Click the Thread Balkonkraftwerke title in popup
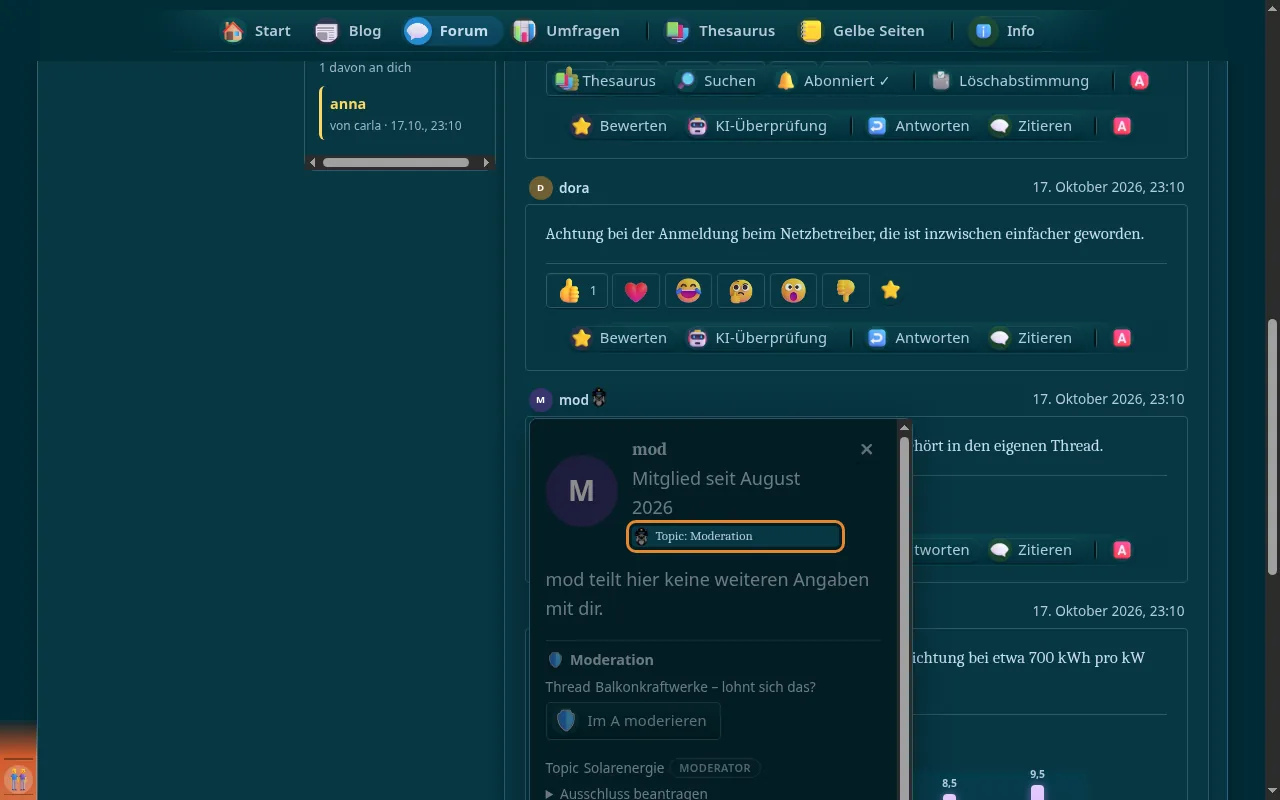 point(680,687)
